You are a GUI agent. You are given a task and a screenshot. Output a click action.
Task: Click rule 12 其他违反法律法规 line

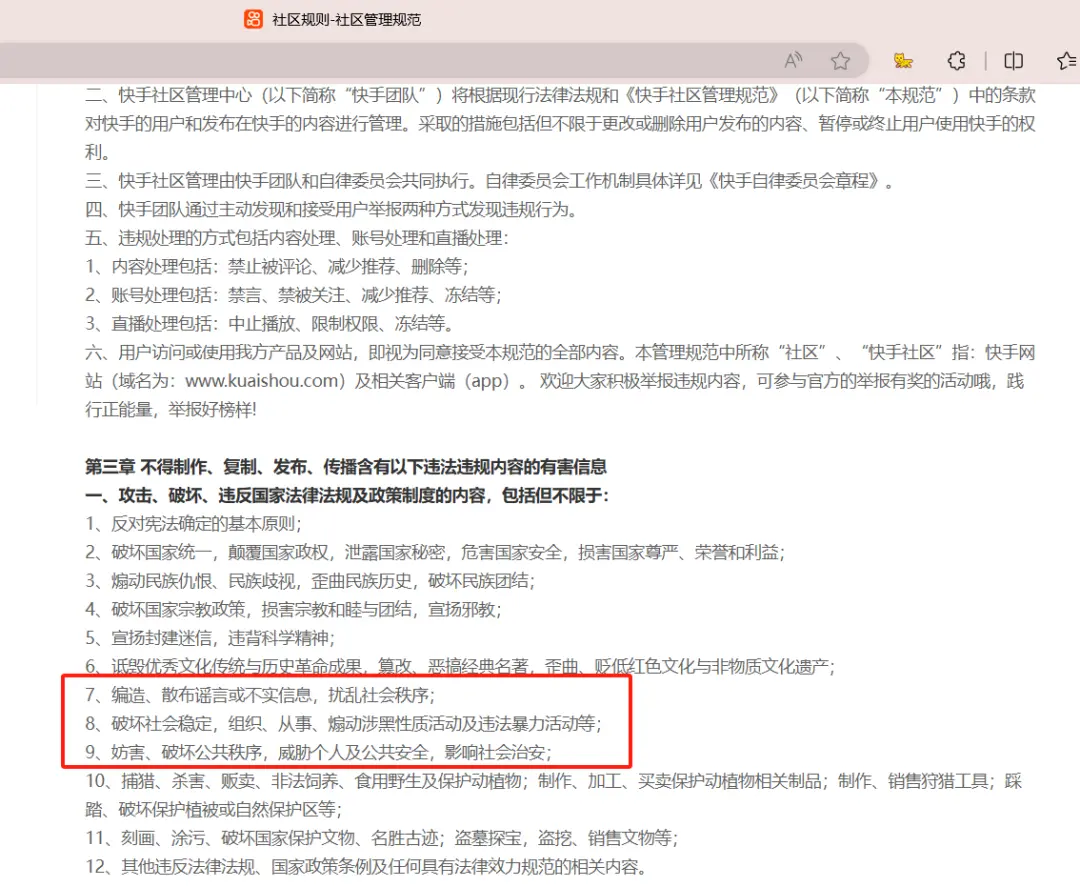click(365, 866)
